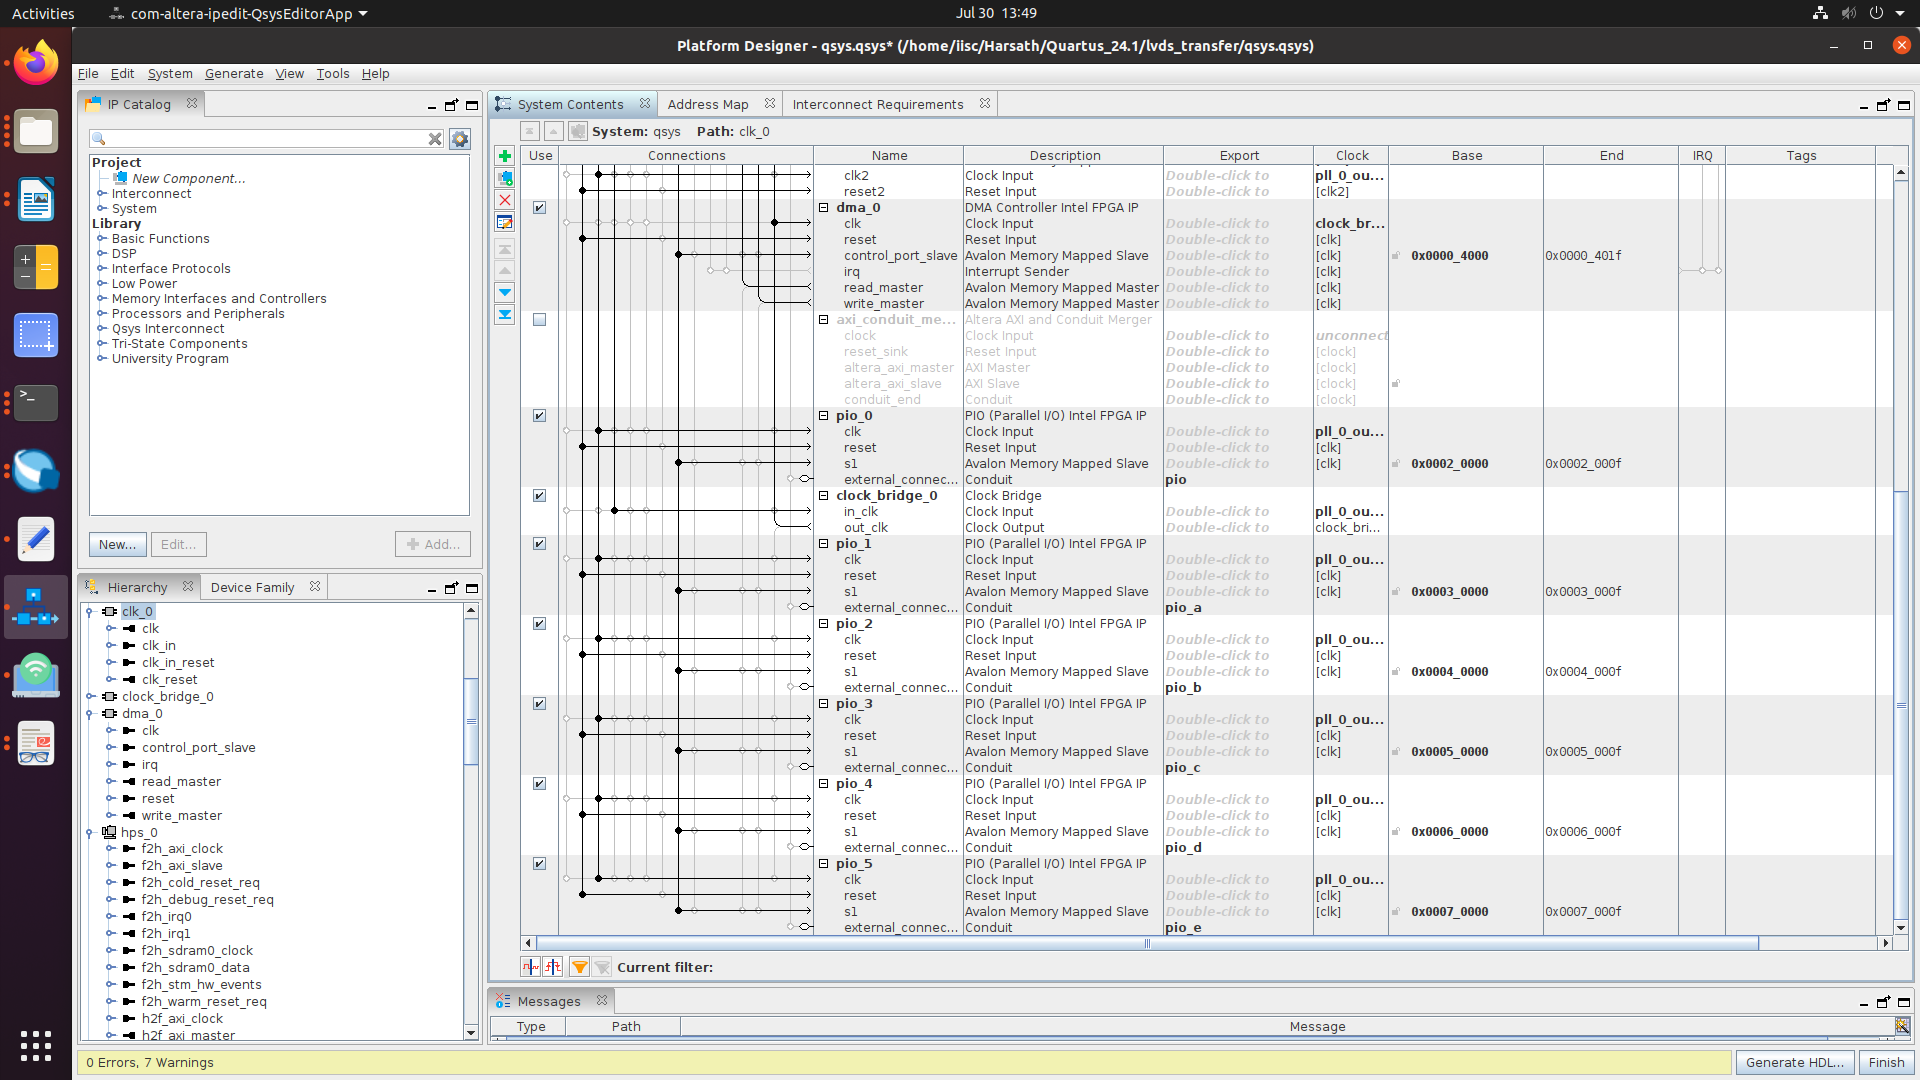Click the orange funnel filter icon
Screen dimensions: 1920x1080
pyautogui.click(x=579, y=967)
